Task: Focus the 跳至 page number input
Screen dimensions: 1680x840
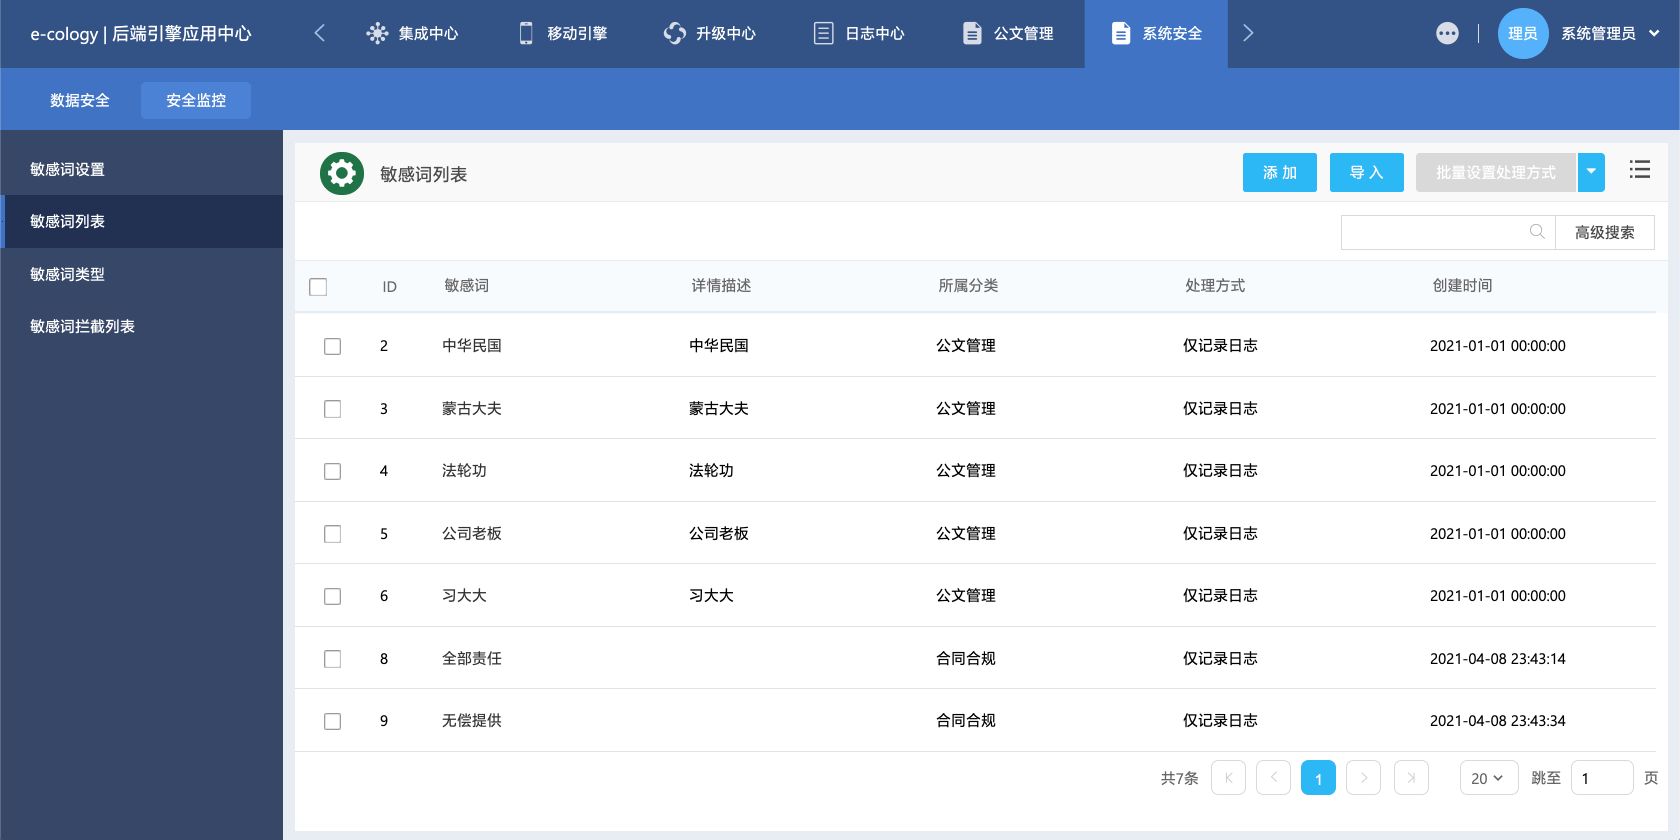Action: pos(1602,778)
